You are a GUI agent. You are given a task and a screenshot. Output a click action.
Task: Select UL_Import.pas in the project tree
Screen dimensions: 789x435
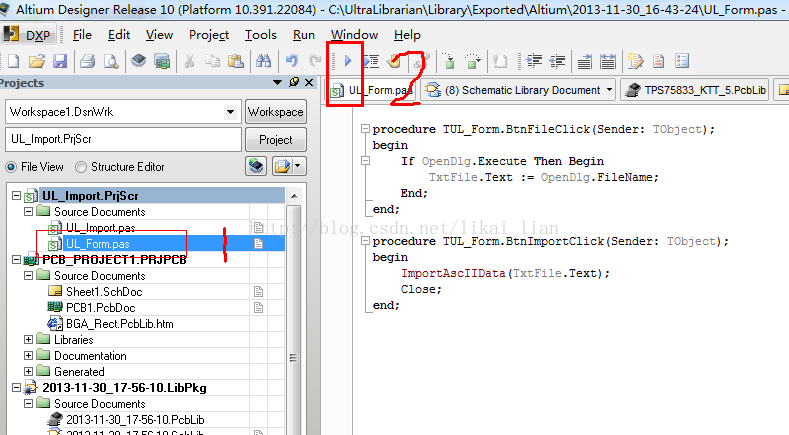101,228
